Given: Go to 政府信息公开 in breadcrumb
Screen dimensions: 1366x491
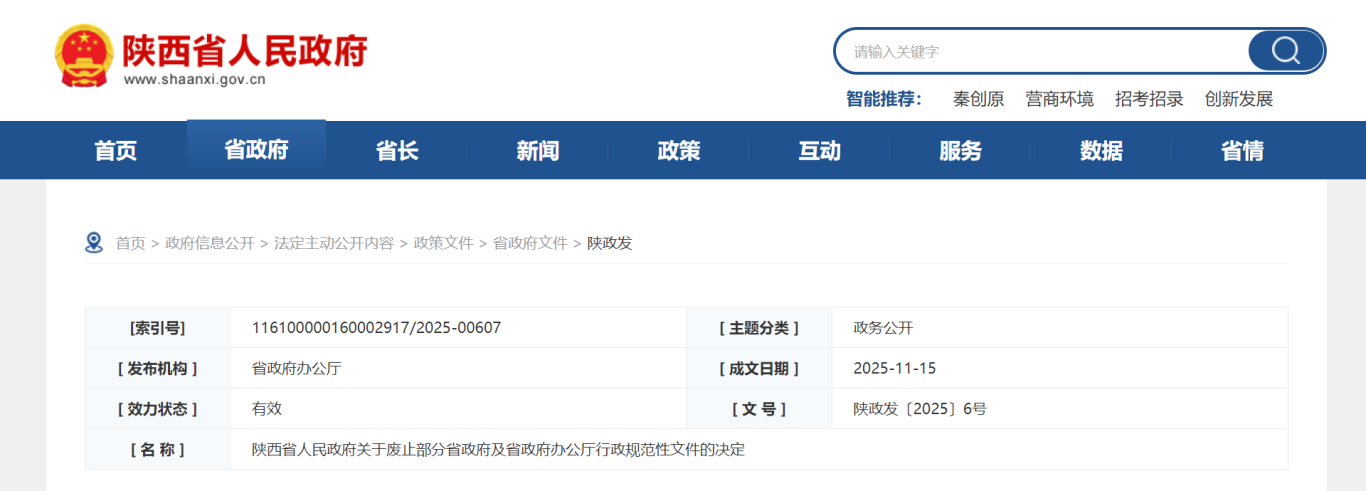Looking at the screenshot, I should 210,243.
